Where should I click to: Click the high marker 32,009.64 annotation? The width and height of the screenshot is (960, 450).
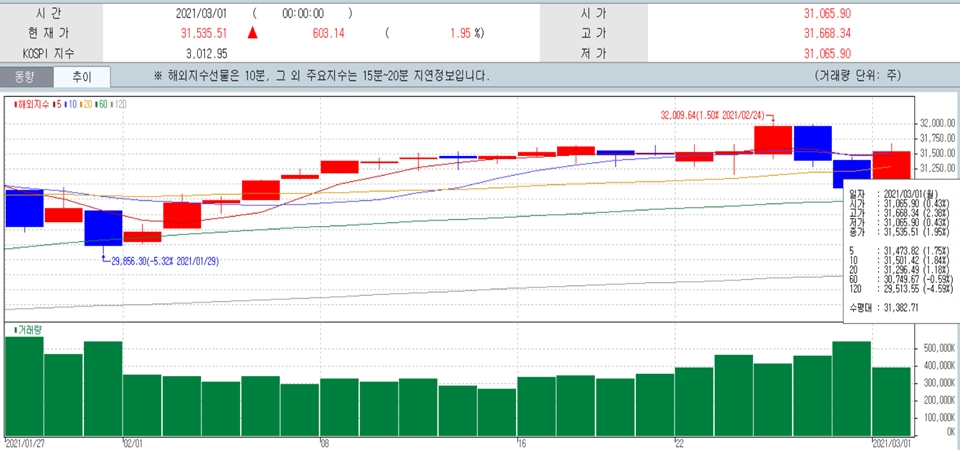click(713, 114)
